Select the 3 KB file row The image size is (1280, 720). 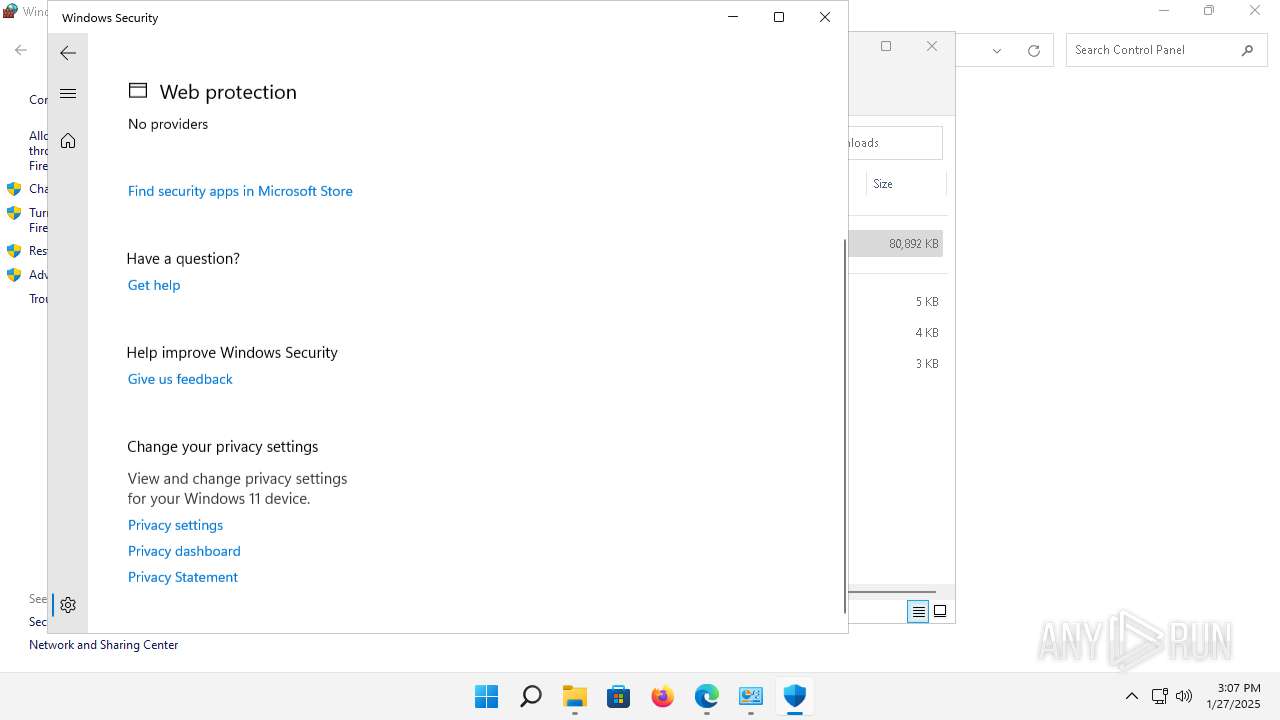pyautogui.click(x=896, y=364)
